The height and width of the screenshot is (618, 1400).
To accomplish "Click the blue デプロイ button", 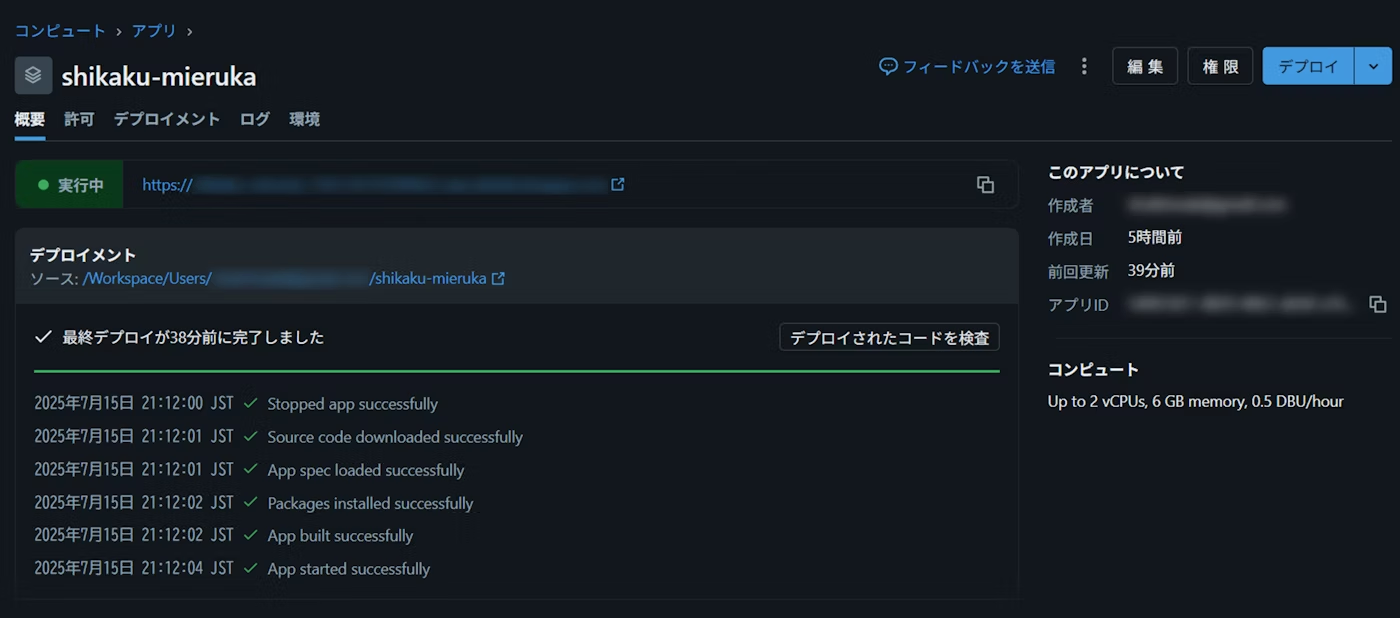I will [x=1308, y=66].
